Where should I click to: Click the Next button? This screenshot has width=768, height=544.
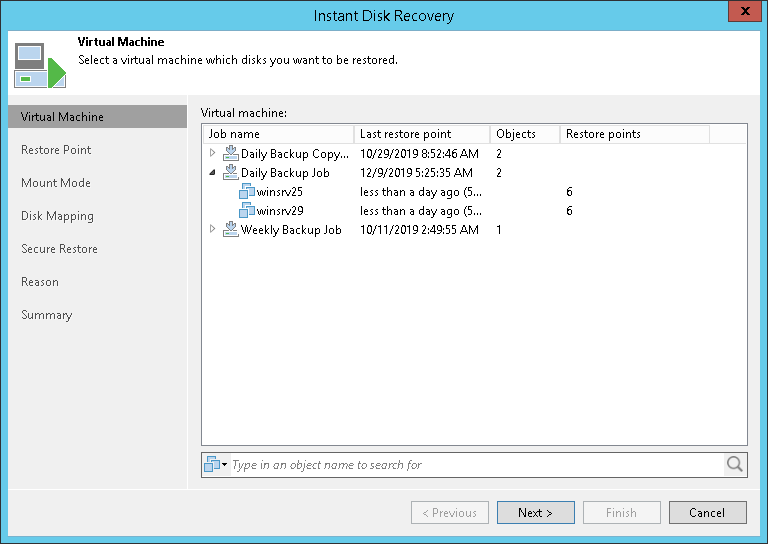coord(536,513)
